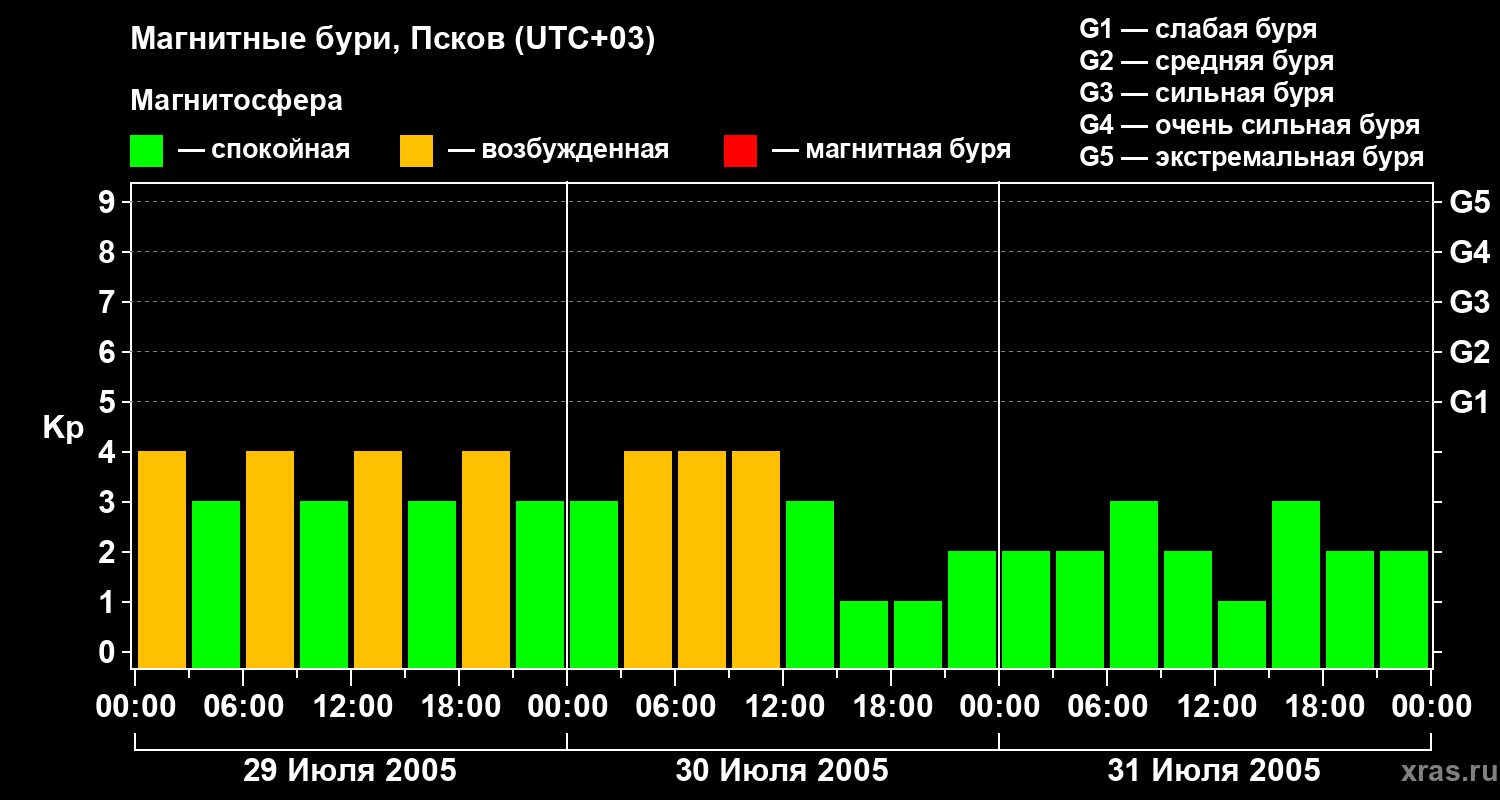The height and width of the screenshot is (800, 1500).
Task: Click the green 'спокойная' legend swatch
Action: click(x=147, y=151)
